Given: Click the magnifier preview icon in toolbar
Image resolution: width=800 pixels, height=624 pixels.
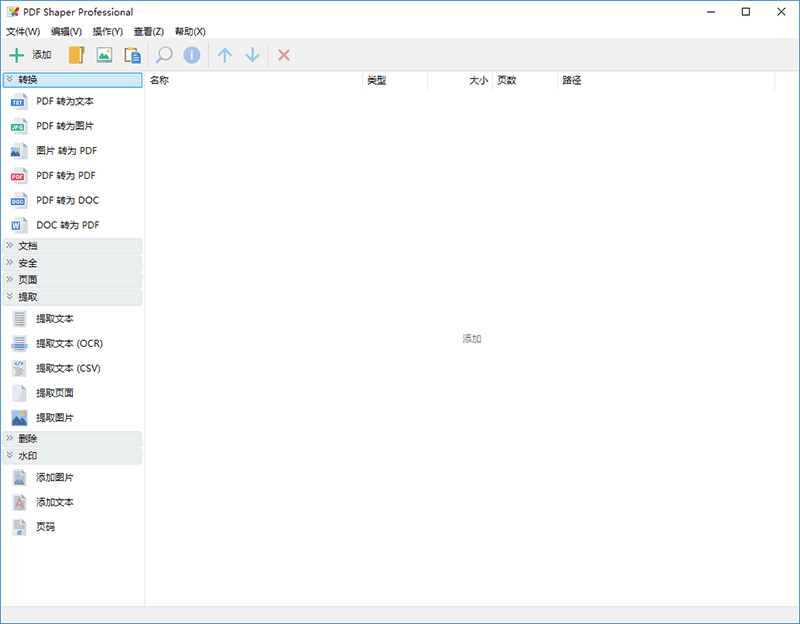Looking at the screenshot, I should pyautogui.click(x=164, y=55).
